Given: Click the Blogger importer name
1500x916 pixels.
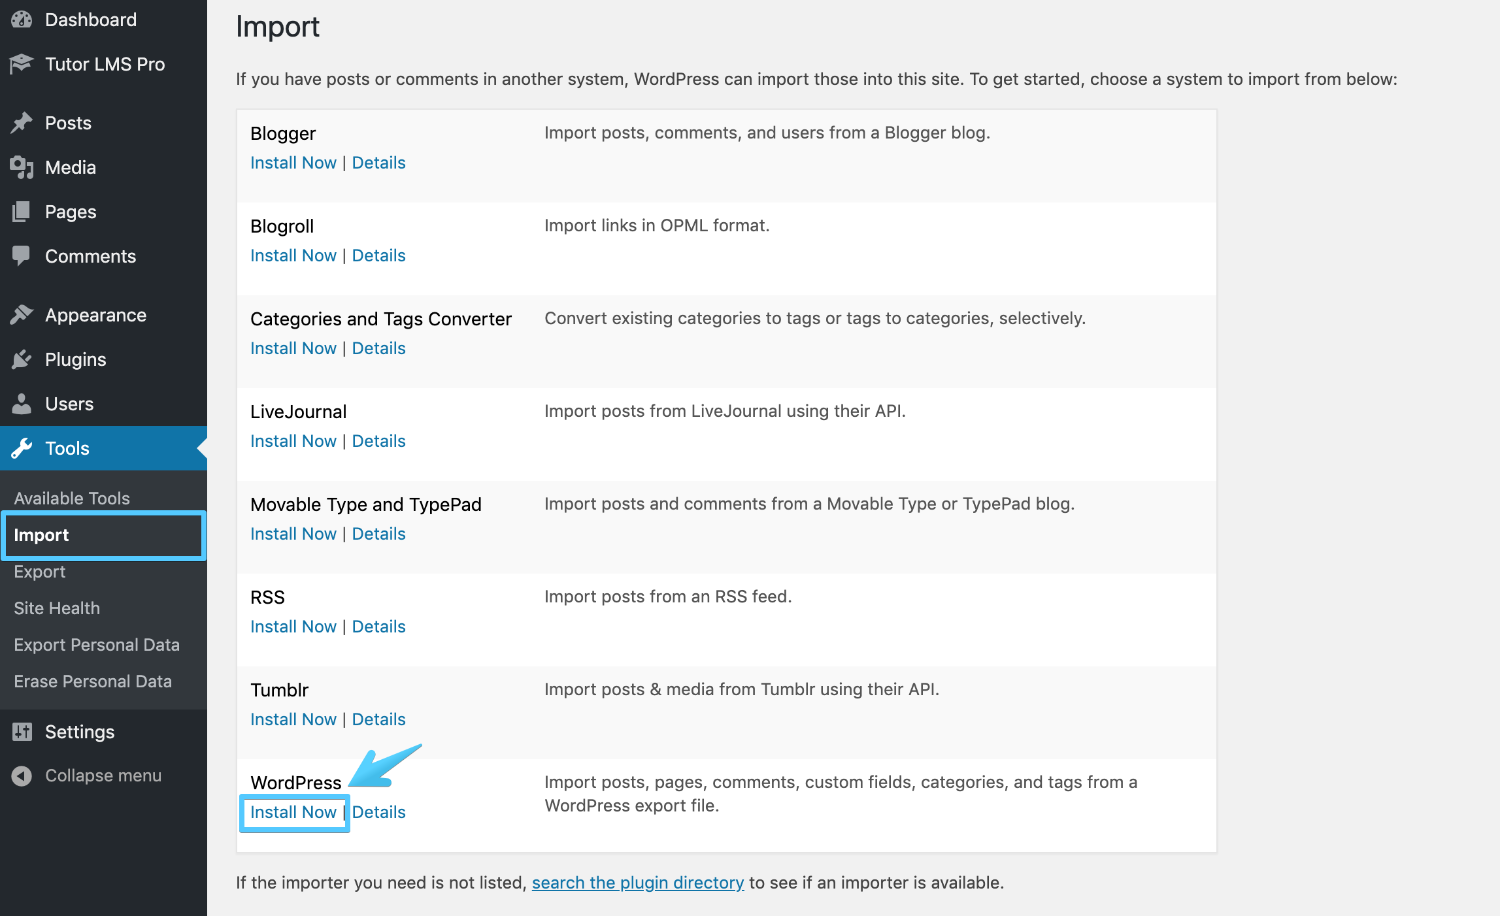Looking at the screenshot, I should (283, 134).
